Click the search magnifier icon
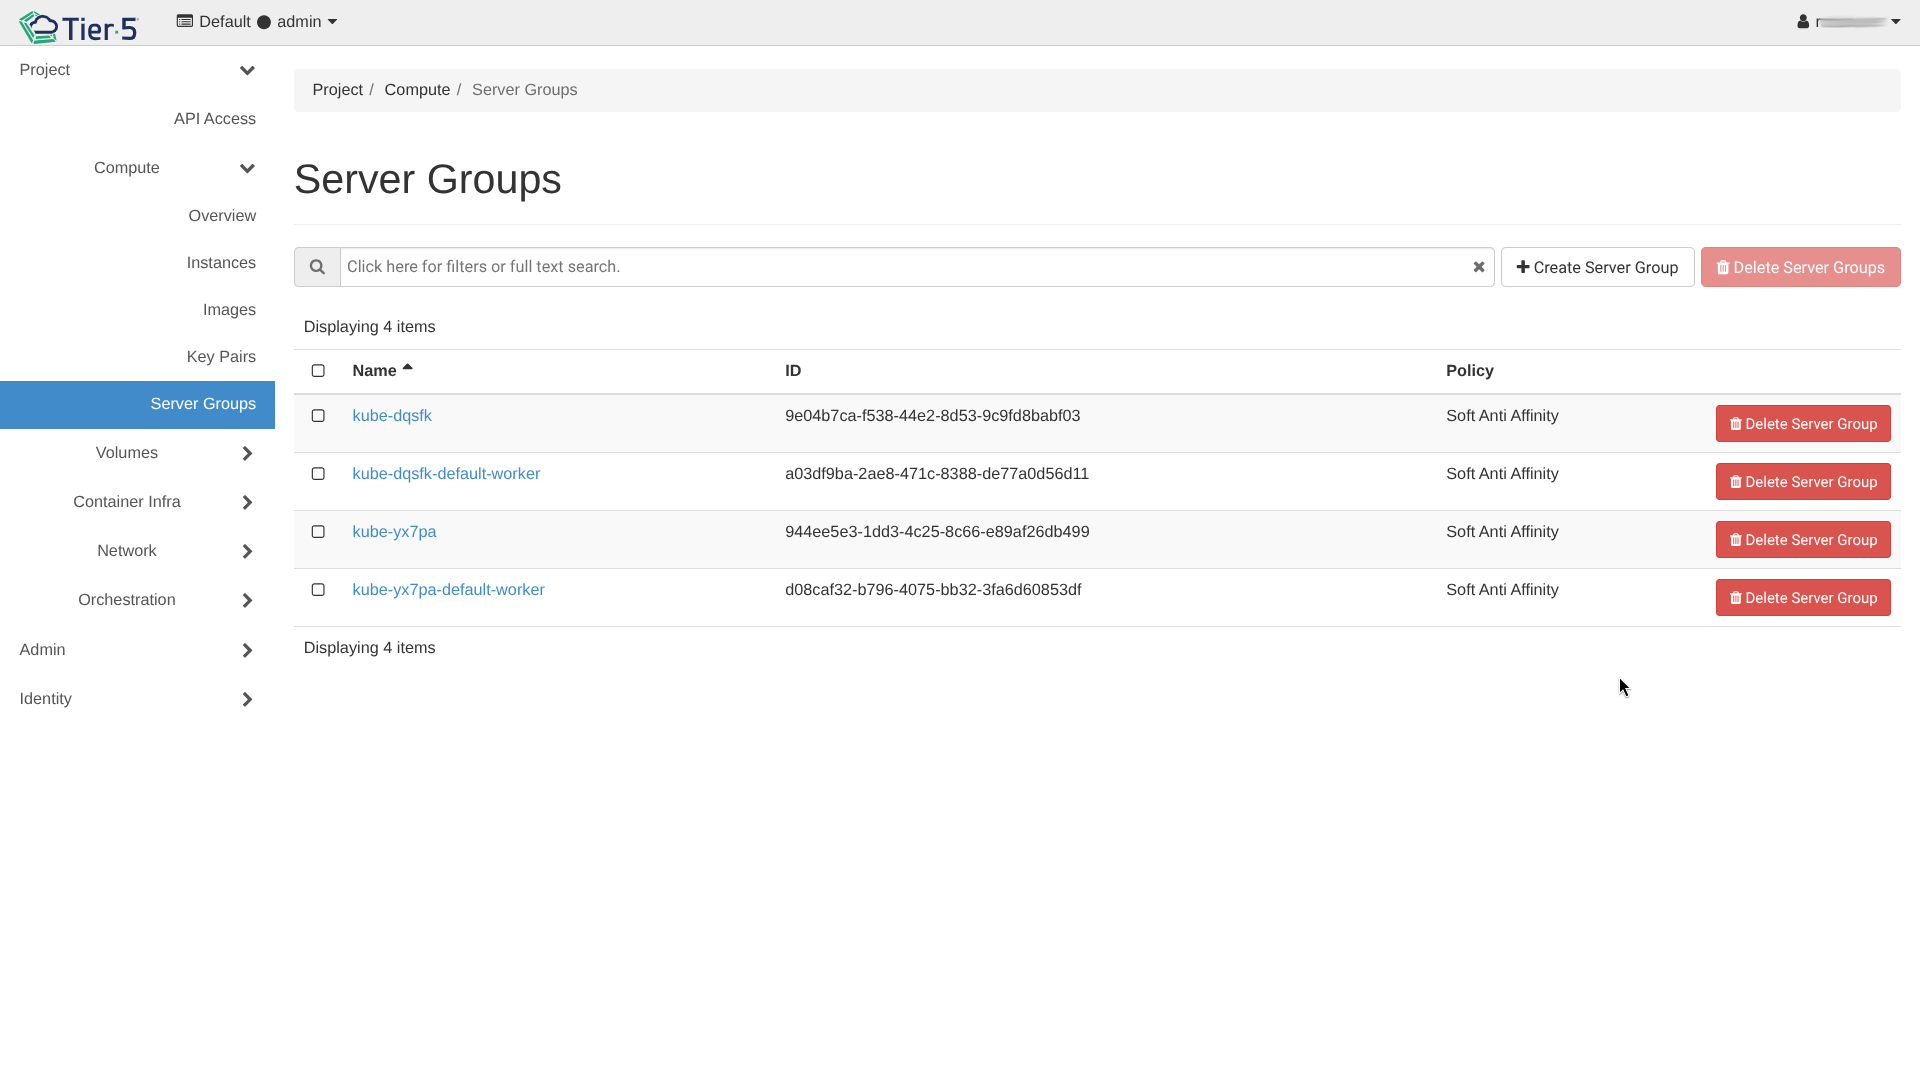 tap(317, 267)
